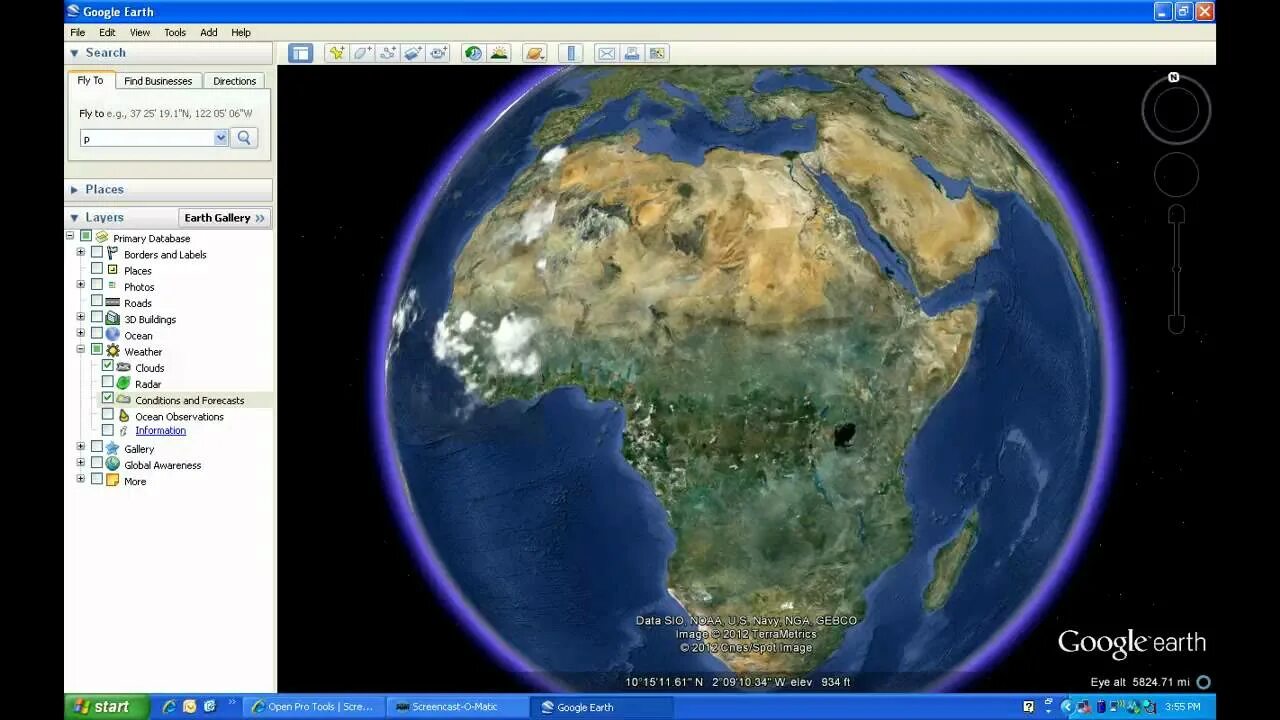
Task: Open the Earth Gallery button
Action: 224,217
